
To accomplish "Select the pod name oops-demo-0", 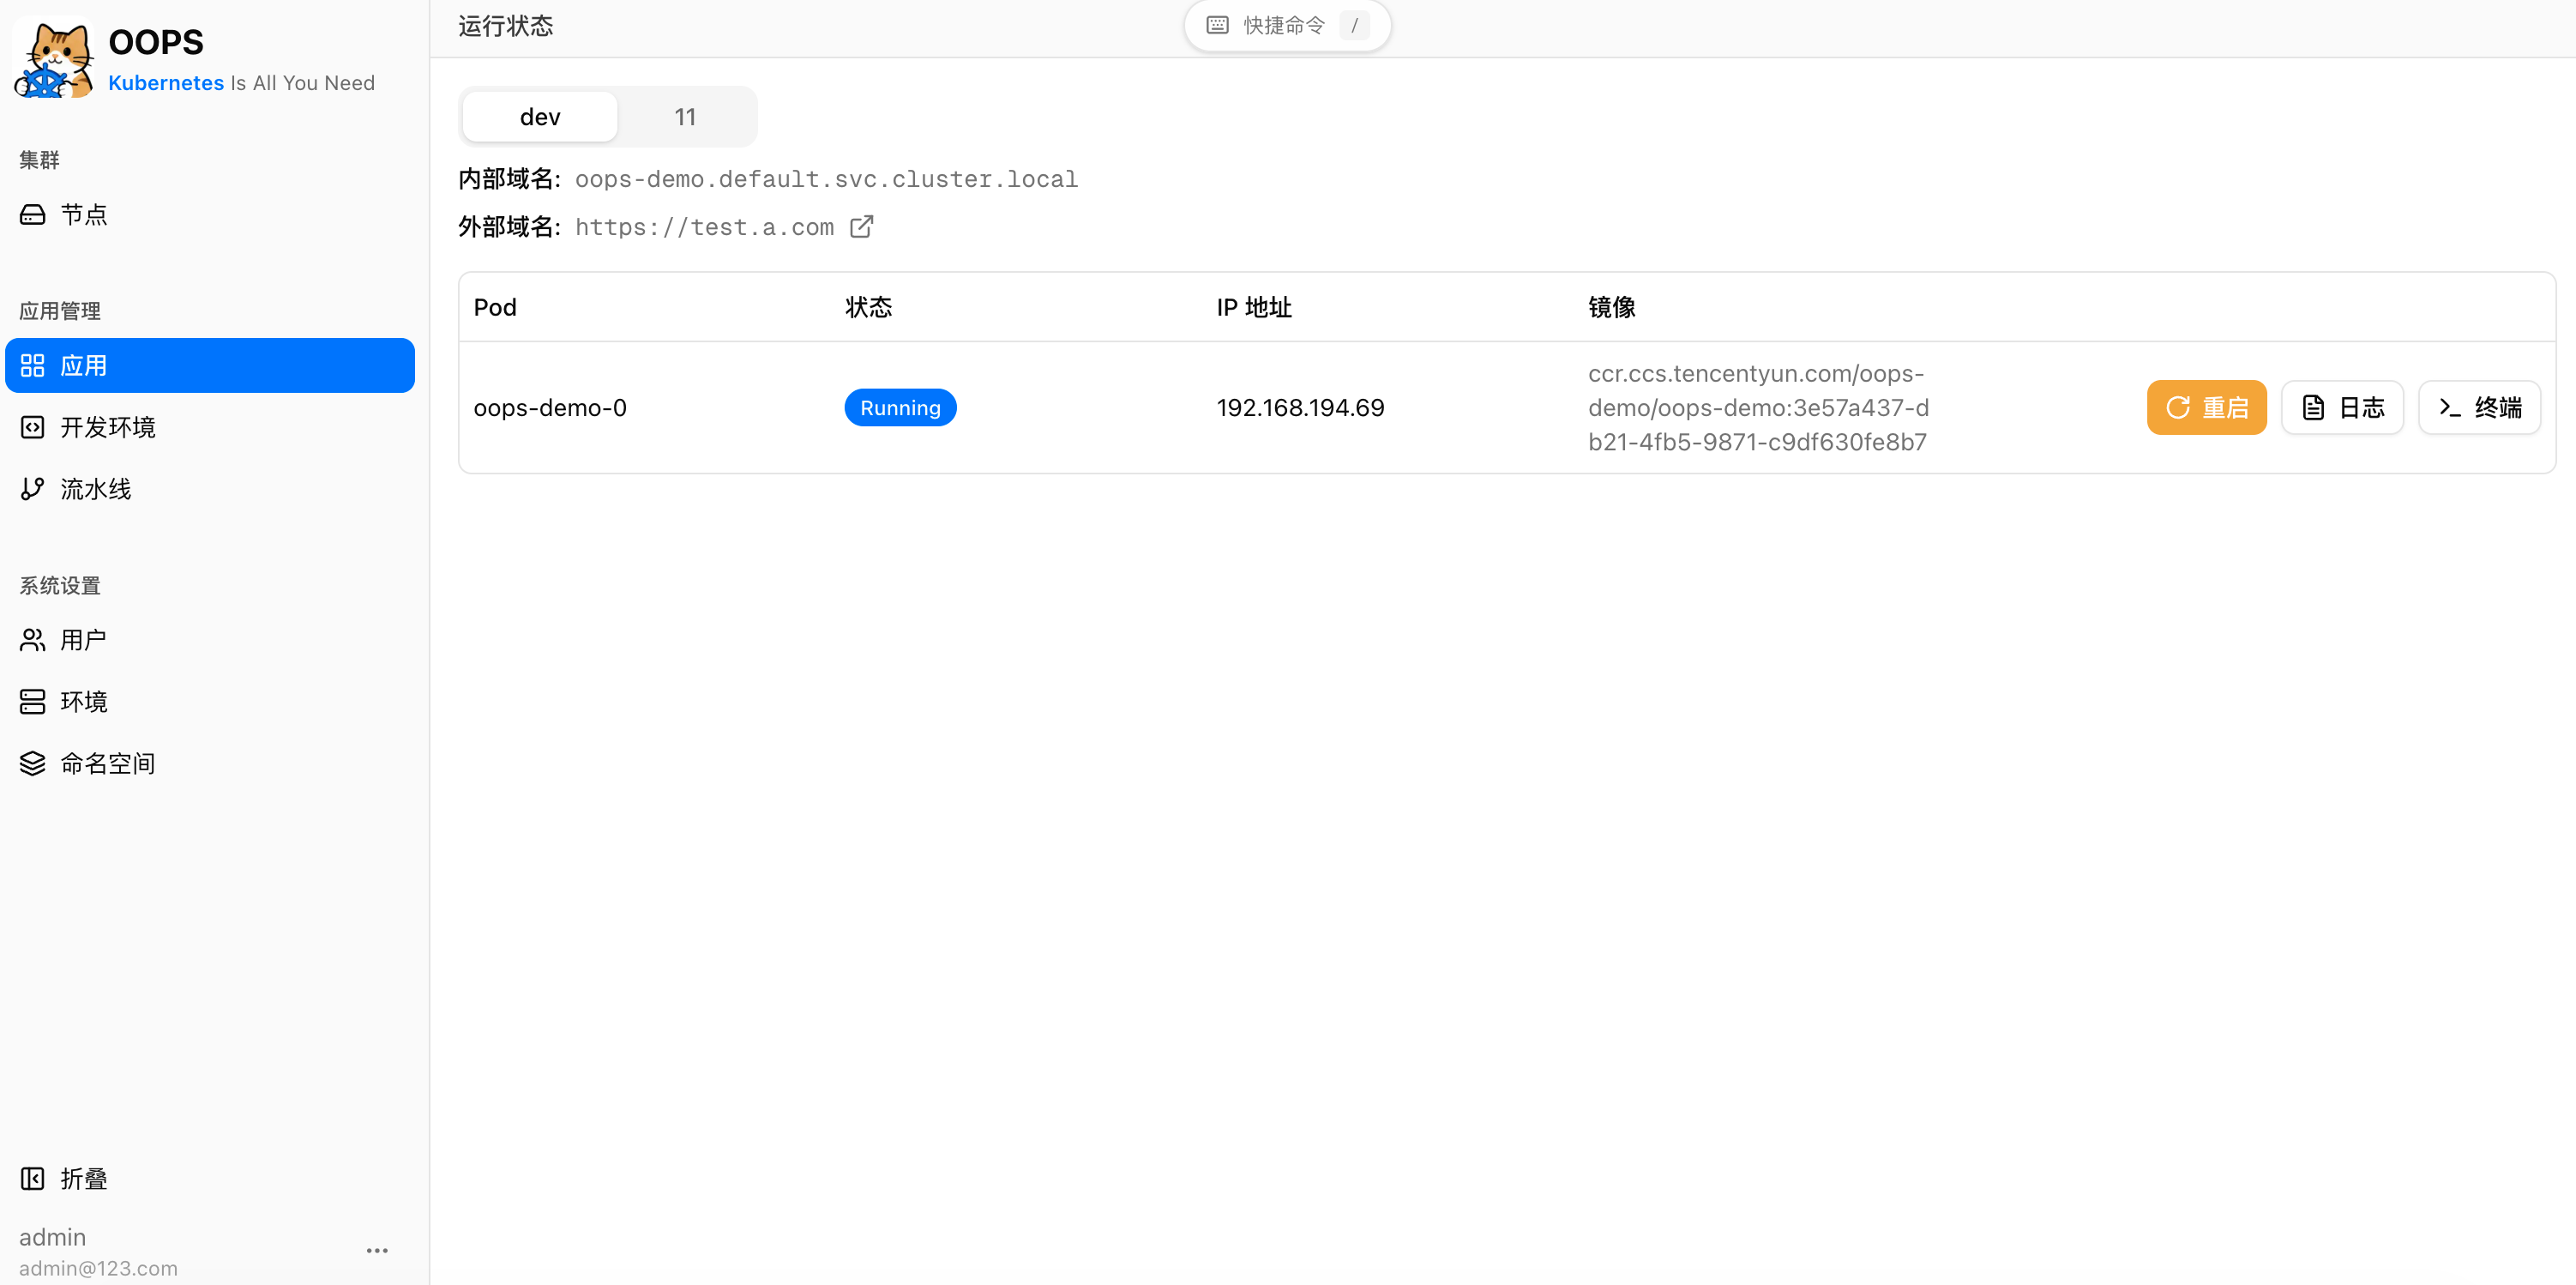I will point(550,408).
